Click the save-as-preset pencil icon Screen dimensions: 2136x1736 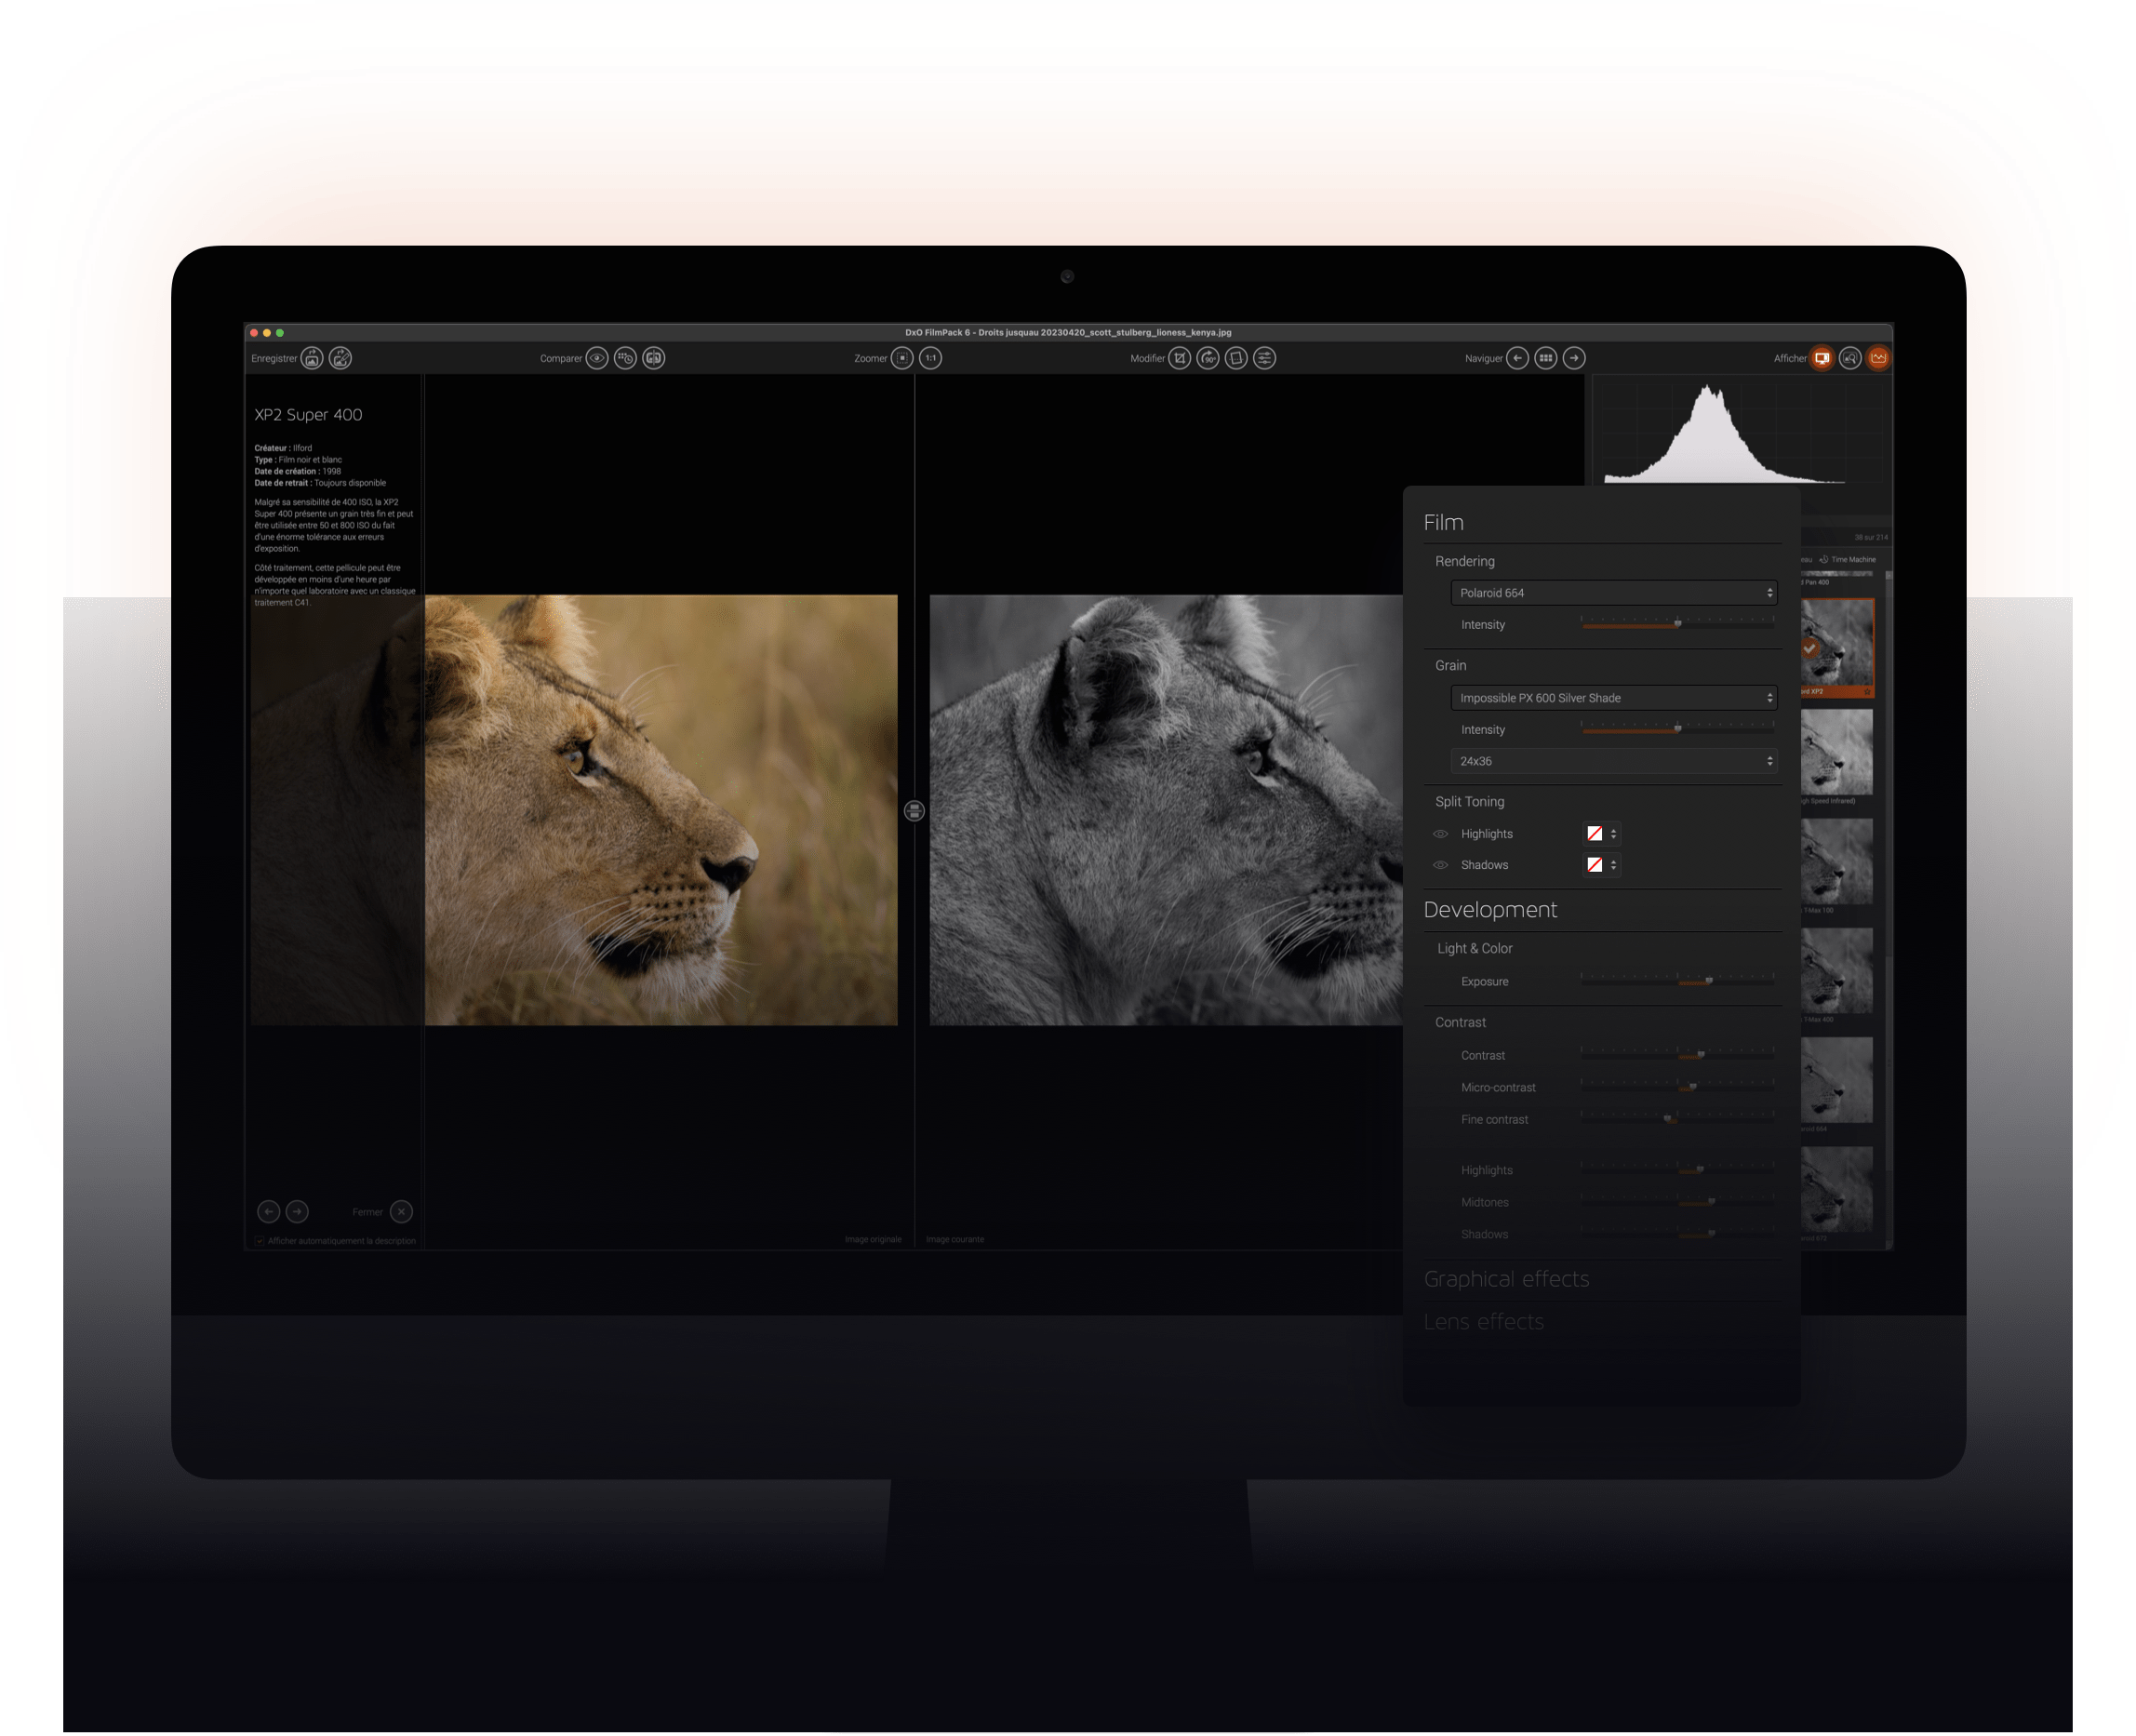point(340,358)
